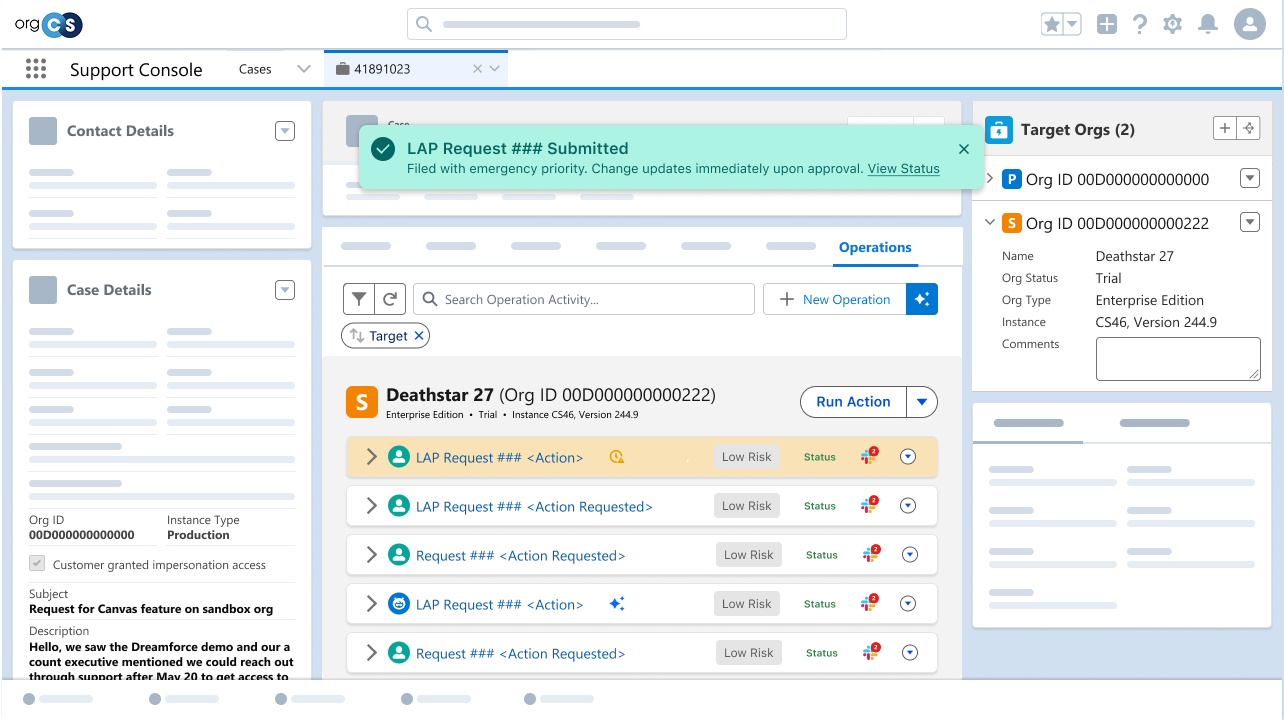Expand Org ID 00D000000000000 in Target Orgs

tap(990, 179)
